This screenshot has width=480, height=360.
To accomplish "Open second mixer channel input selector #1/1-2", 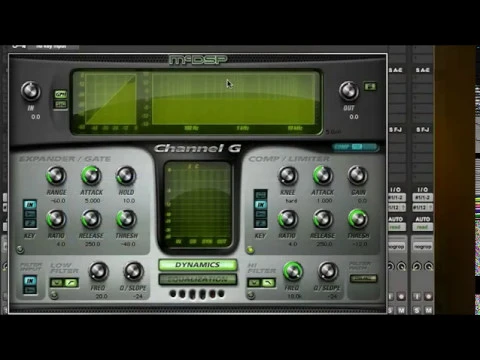I will tap(423, 197).
